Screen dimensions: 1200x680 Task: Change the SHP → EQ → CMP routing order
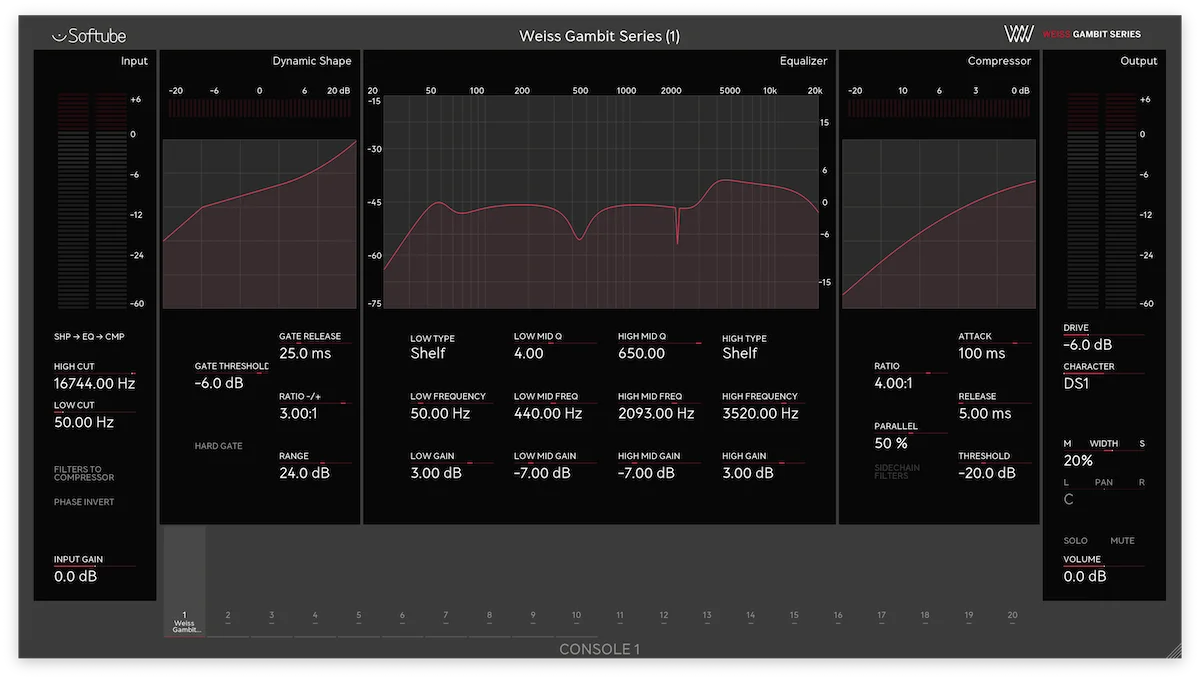(87, 337)
